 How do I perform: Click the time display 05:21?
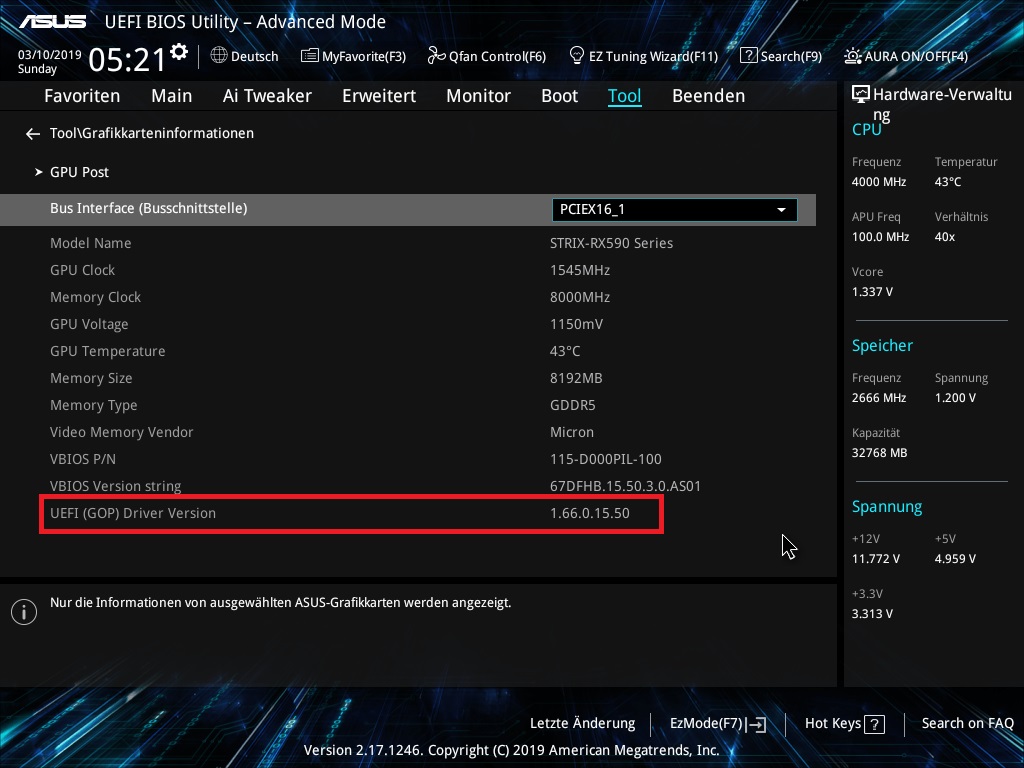point(127,60)
